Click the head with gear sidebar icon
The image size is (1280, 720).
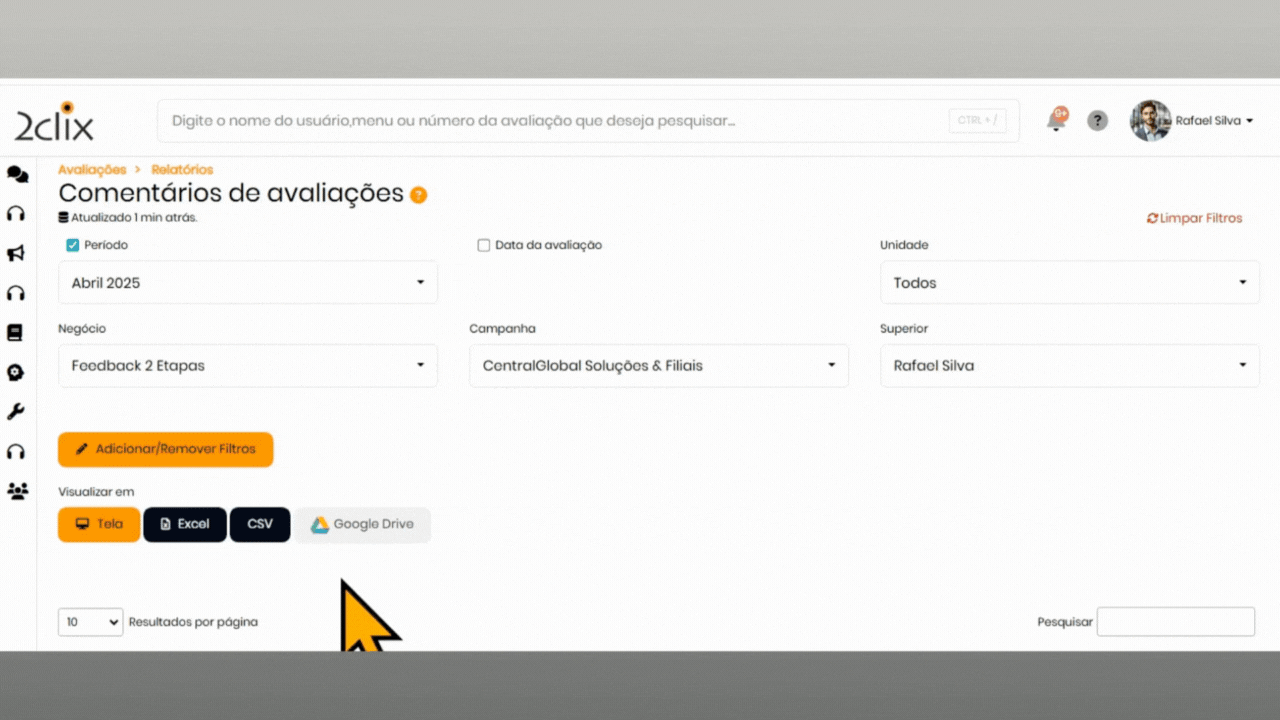coord(16,372)
